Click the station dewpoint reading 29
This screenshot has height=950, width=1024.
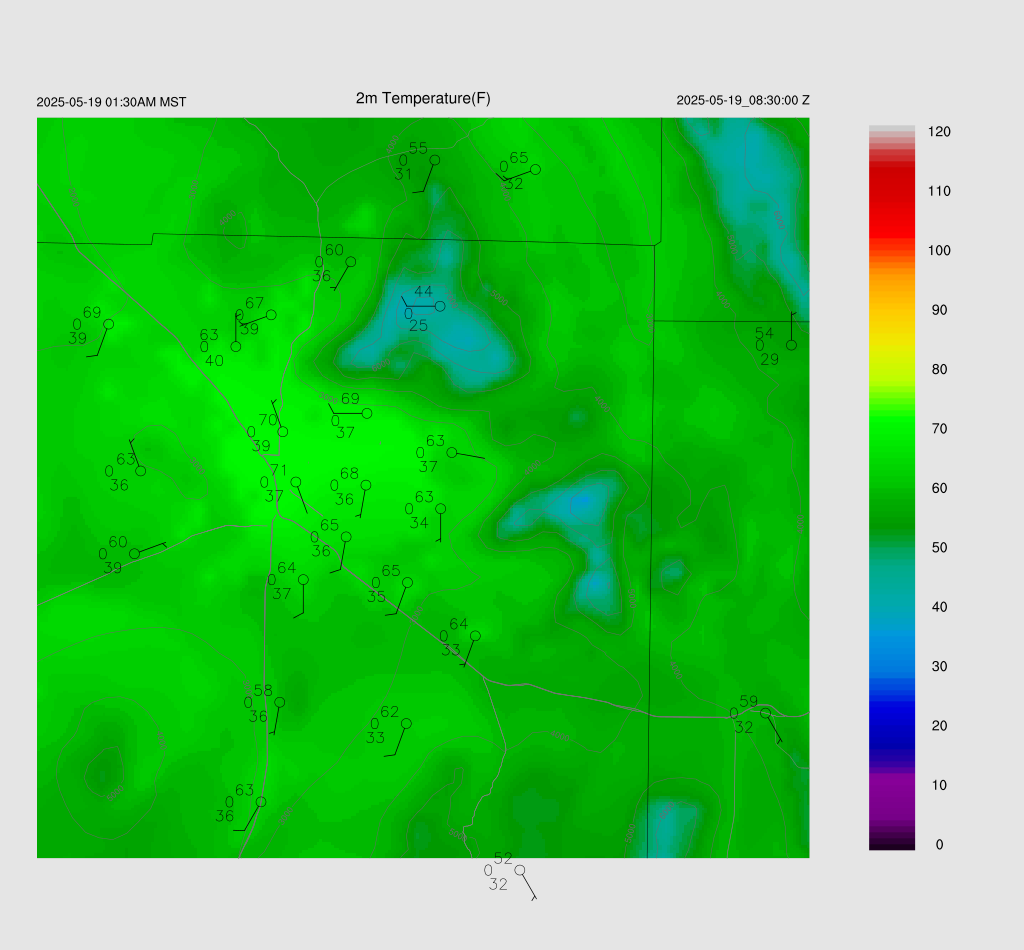coord(769,359)
